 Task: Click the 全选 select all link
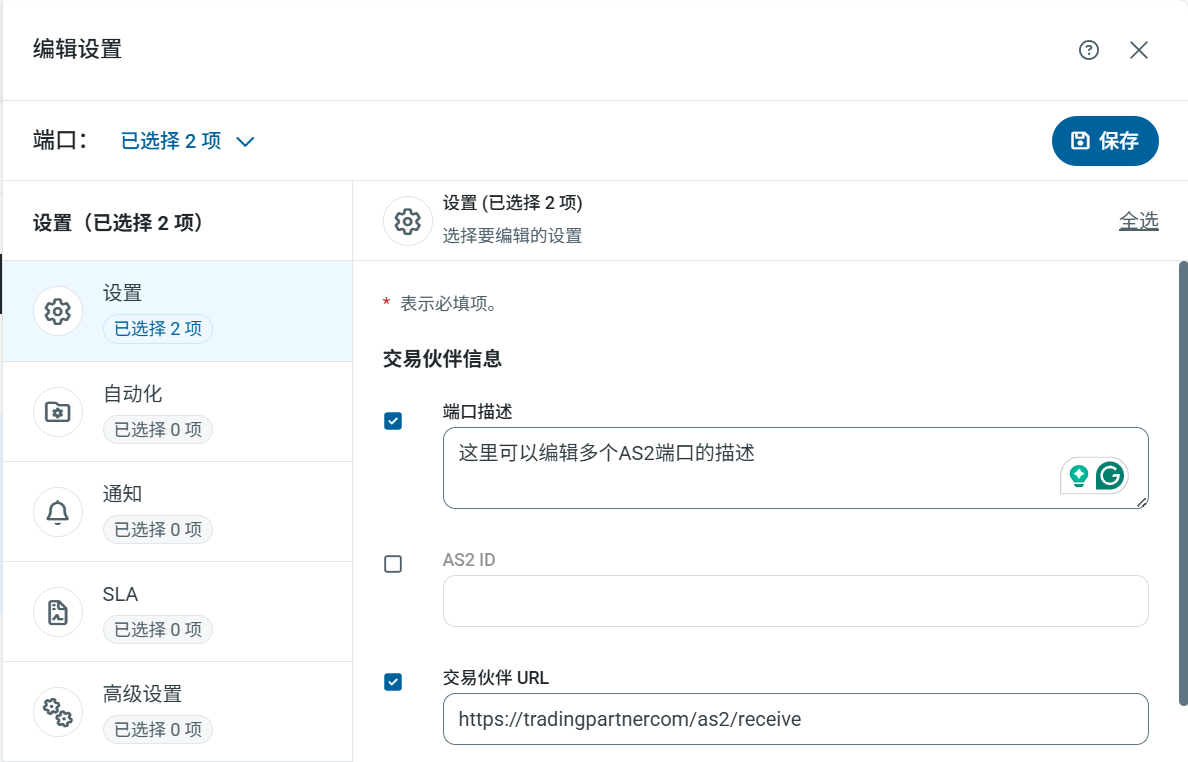1138,221
